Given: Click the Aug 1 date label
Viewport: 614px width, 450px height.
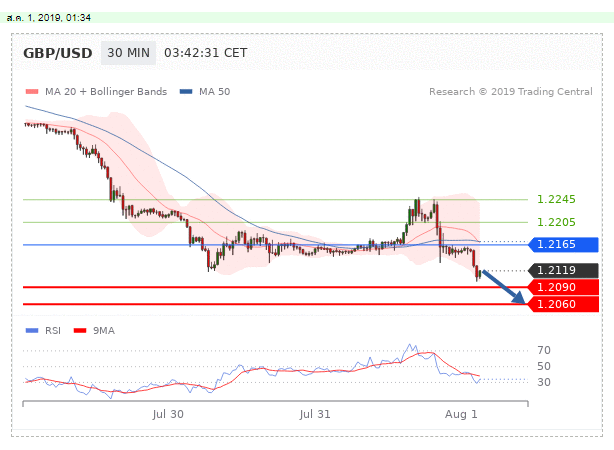Looking at the screenshot, I should click(x=461, y=414).
